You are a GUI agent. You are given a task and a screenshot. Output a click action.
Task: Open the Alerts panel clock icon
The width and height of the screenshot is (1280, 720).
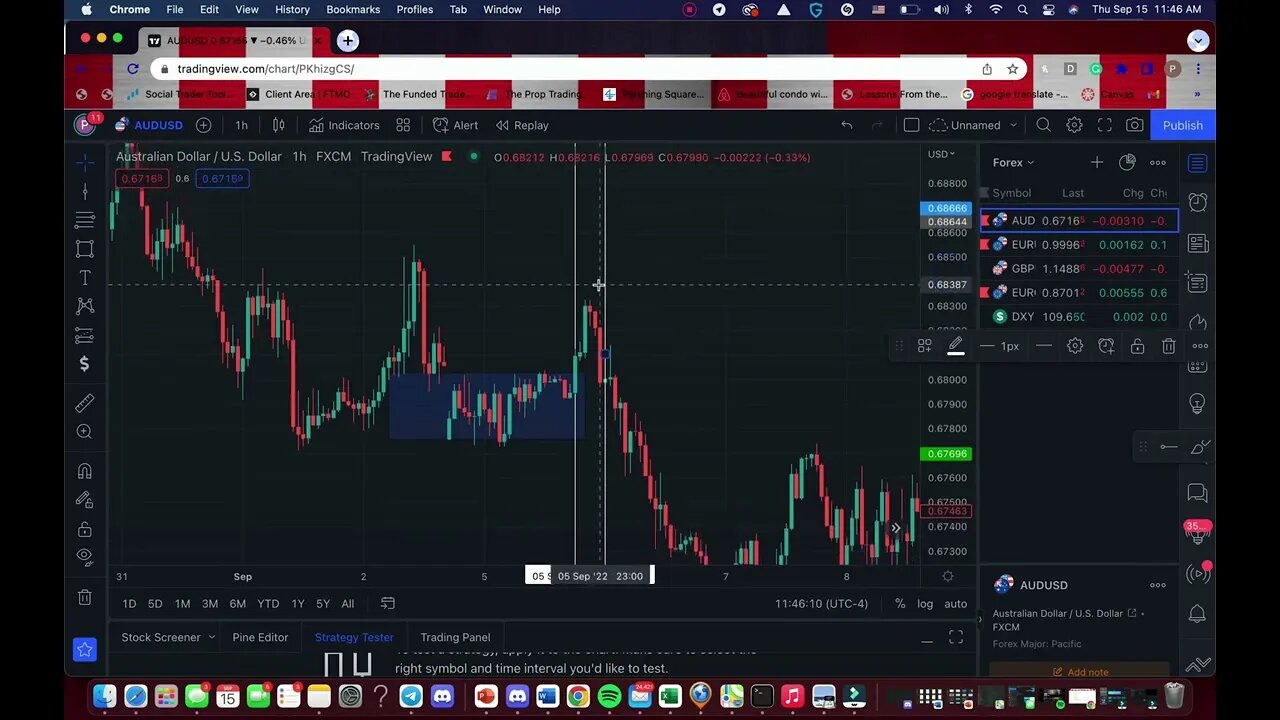pos(1197,203)
